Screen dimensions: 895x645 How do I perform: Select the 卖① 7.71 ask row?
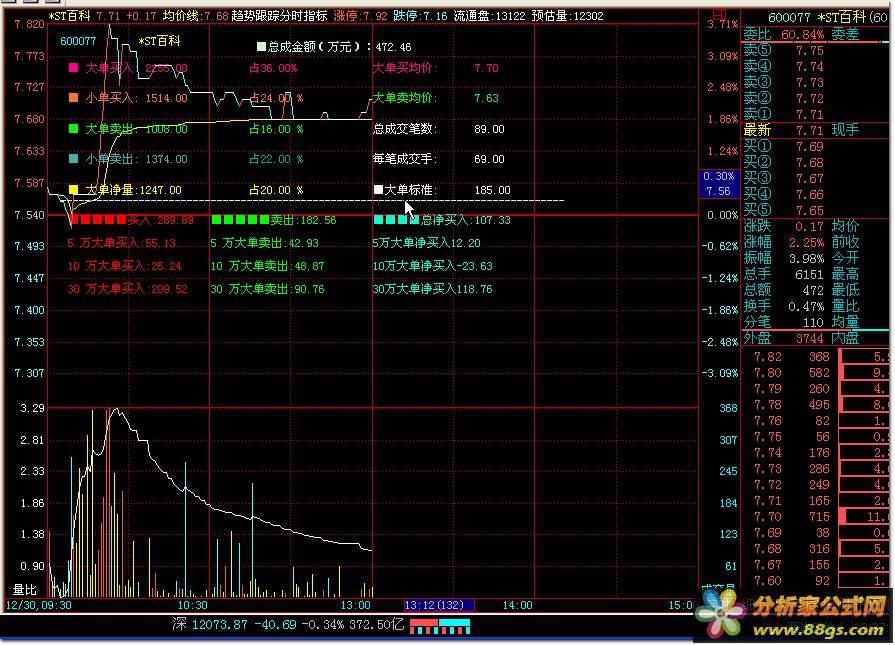(784, 114)
